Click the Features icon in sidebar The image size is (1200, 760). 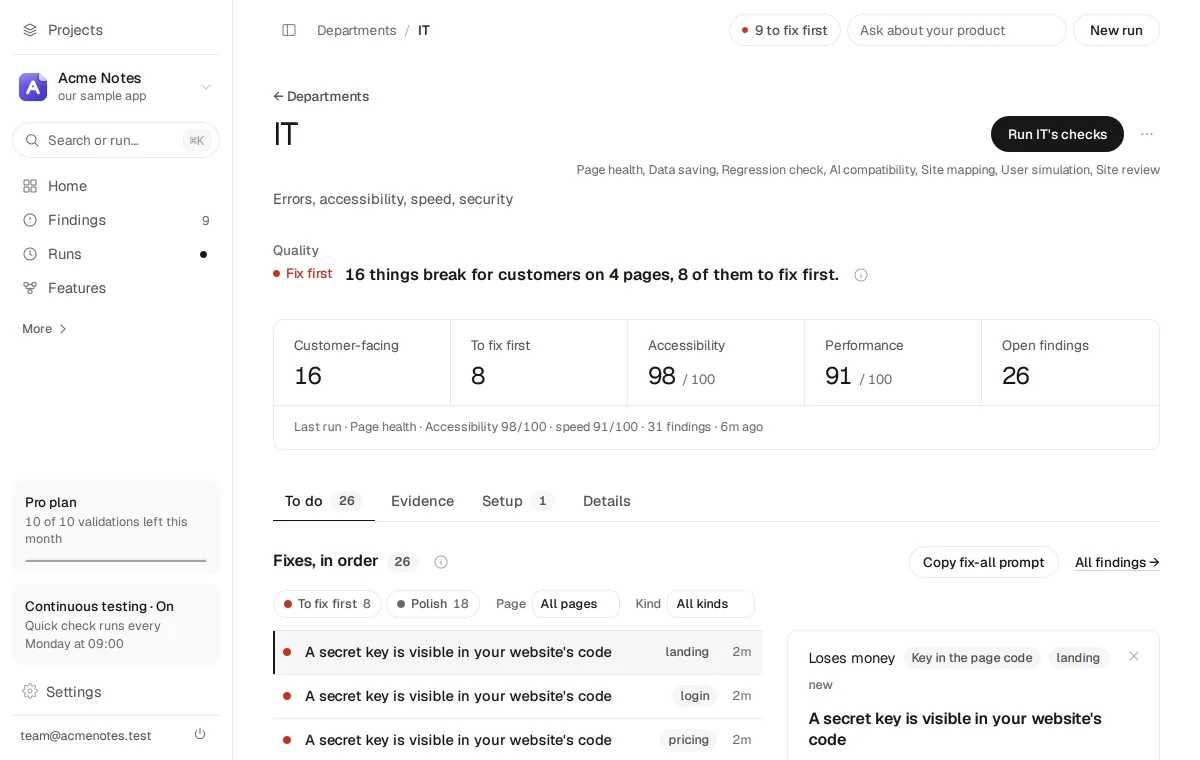point(30,288)
